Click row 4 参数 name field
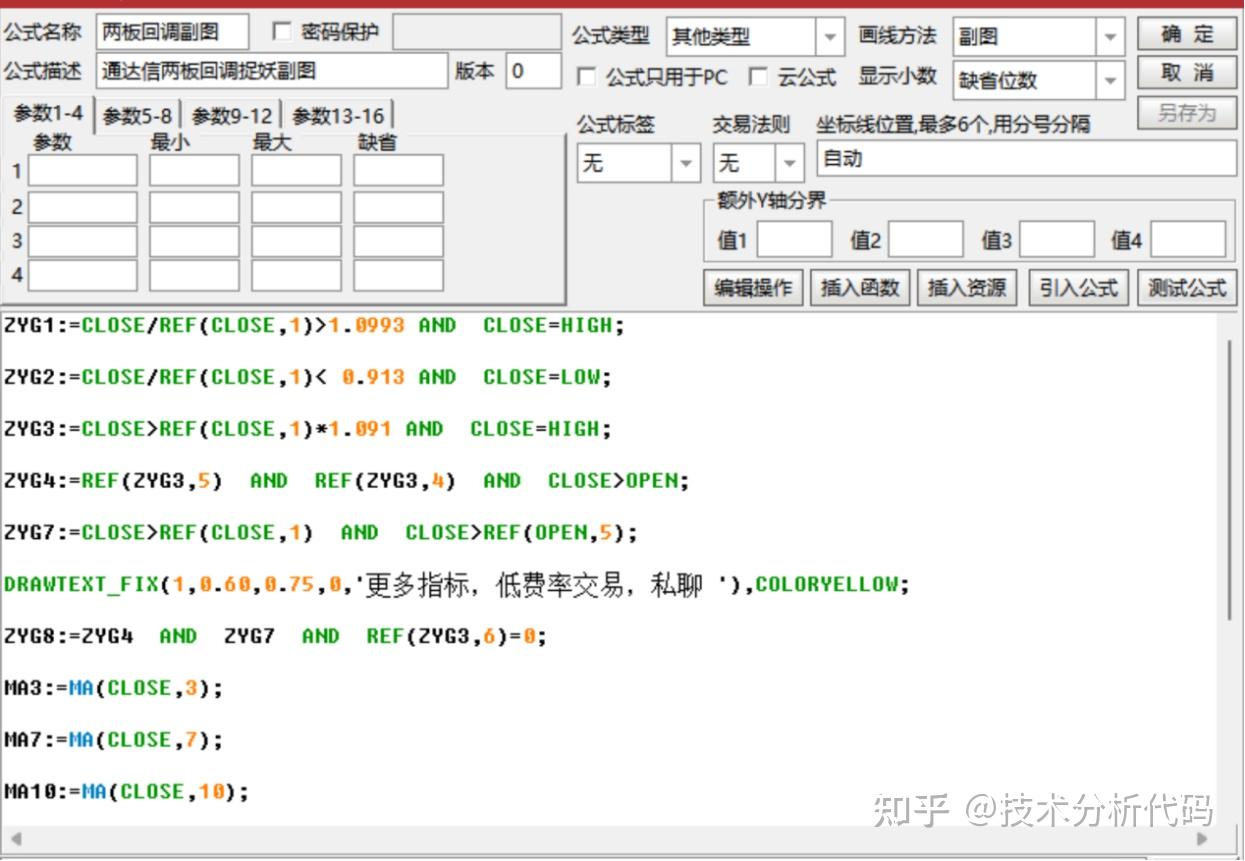1245x861 pixels. 82,275
